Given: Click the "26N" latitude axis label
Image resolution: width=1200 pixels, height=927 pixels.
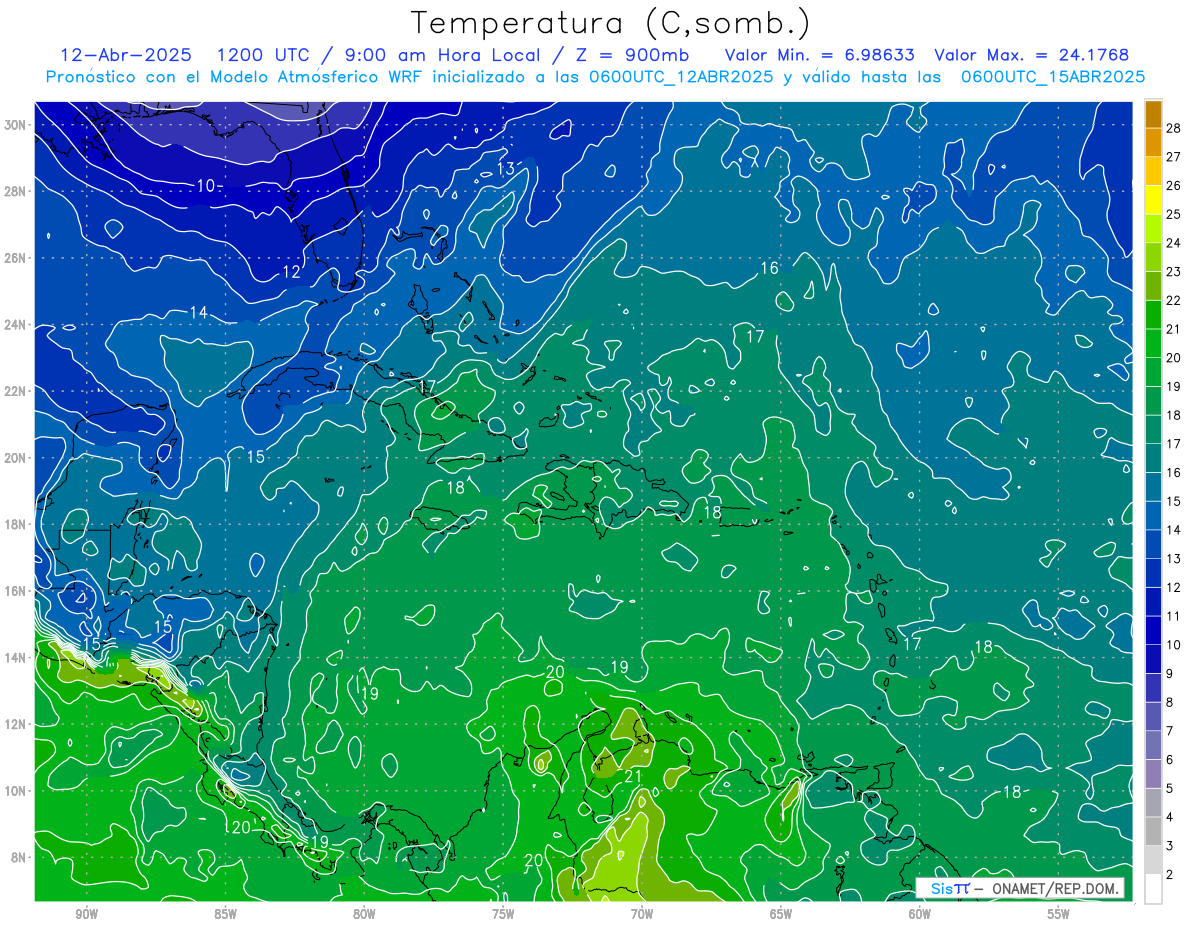Looking at the screenshot, I should pyautogui.click(x=14, y=258).
